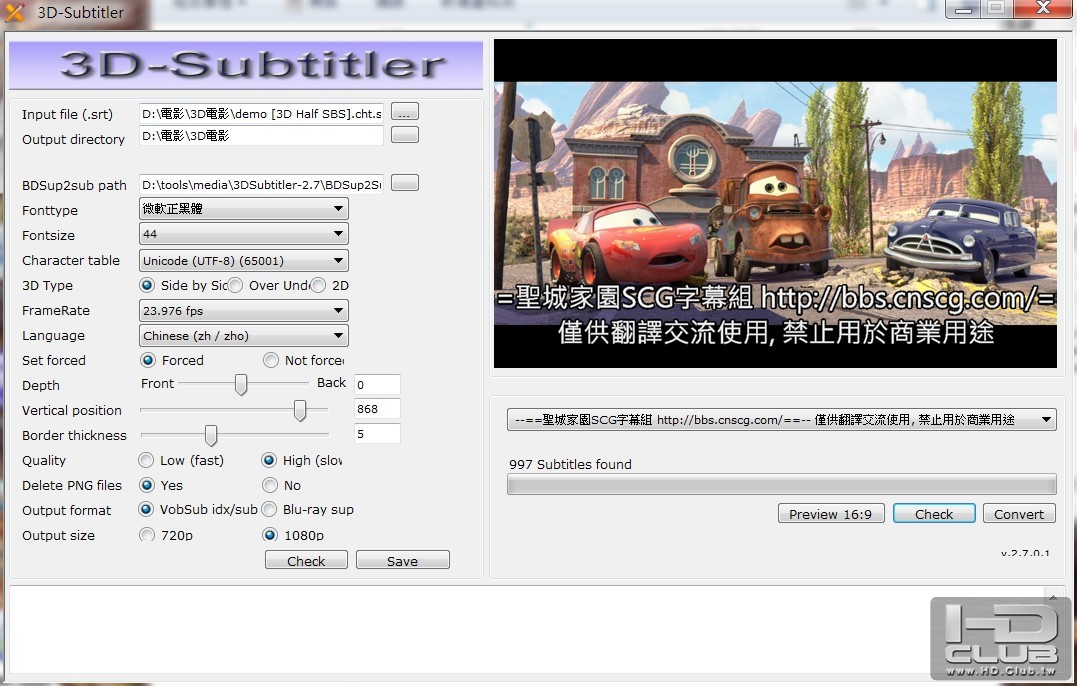Viewport: 1077px width, 686px height.
Task: Select 2D type radio button
Action: 317,285
